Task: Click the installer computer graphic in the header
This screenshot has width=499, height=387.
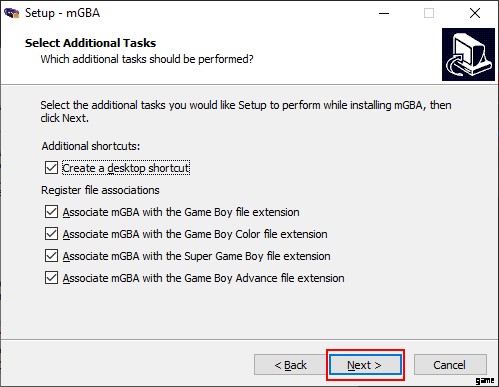Action: pos(468,54)
